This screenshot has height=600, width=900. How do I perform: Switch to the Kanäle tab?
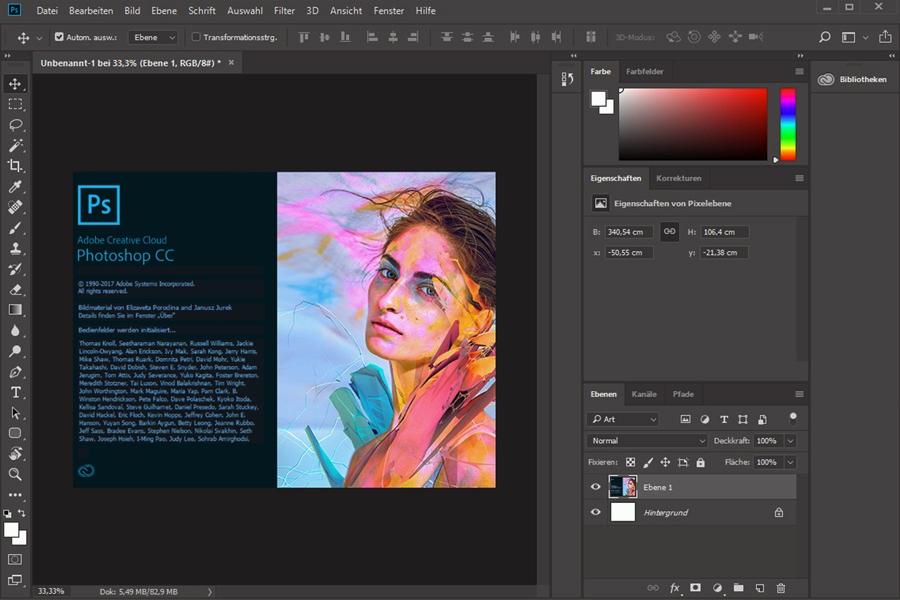(x=644, y=394)
